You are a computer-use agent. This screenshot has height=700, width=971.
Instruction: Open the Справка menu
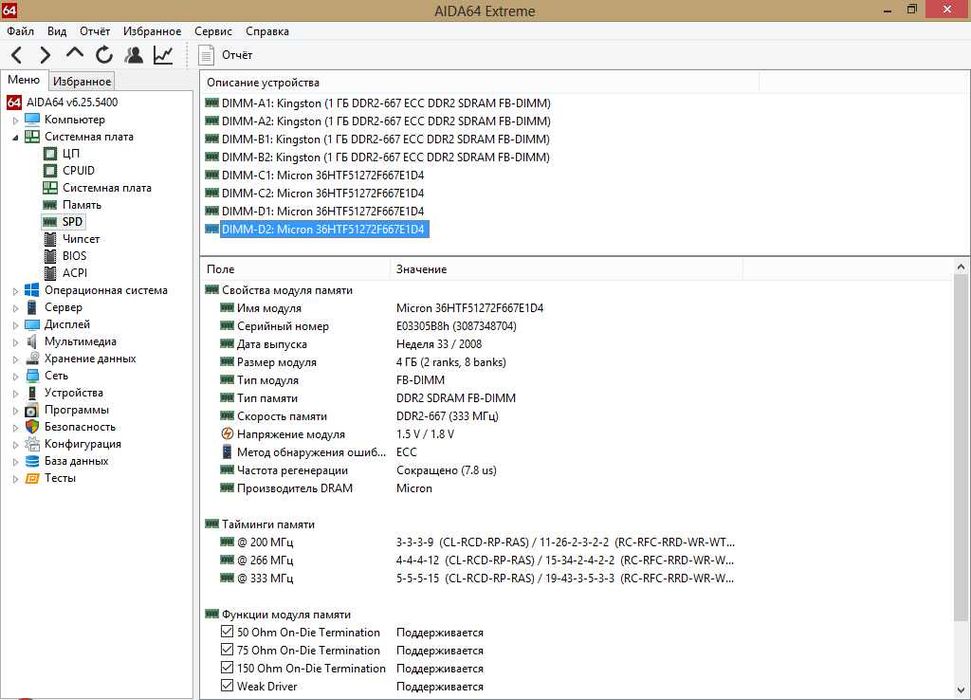click(x=267, y=31)
